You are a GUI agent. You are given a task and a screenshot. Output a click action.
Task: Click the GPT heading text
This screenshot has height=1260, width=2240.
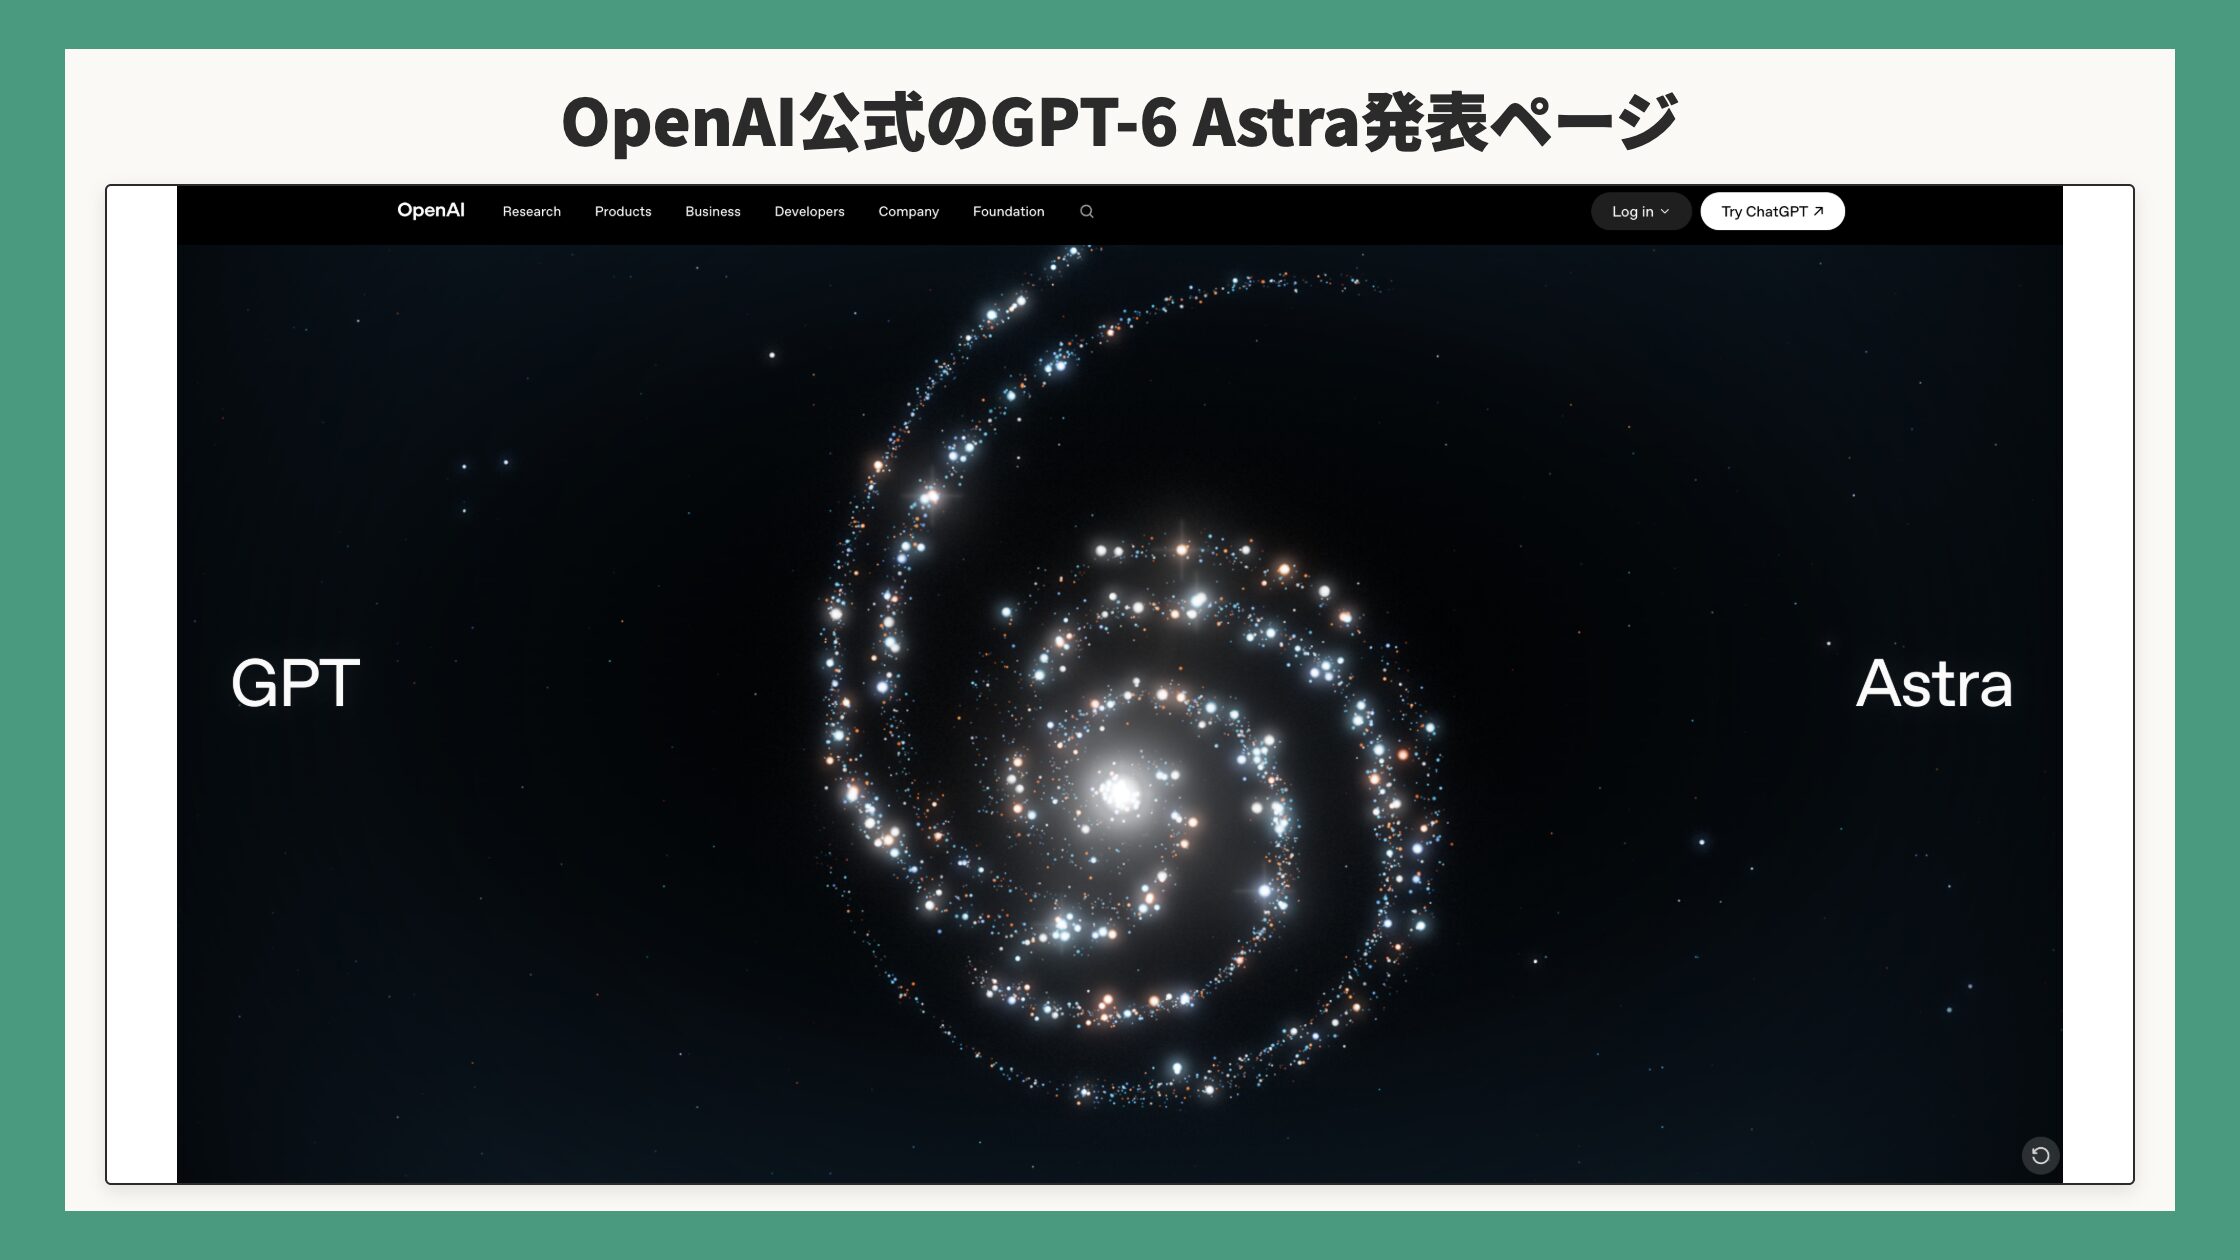click(x=295, y=684)
